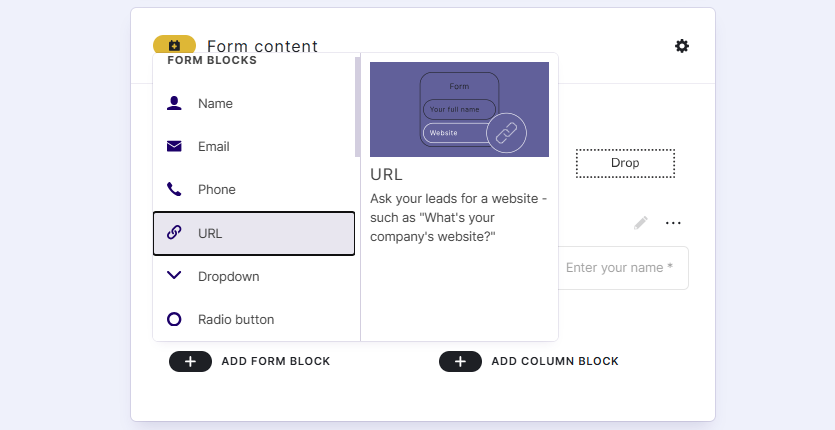Open the three-dot more options menu

(673, 223)
